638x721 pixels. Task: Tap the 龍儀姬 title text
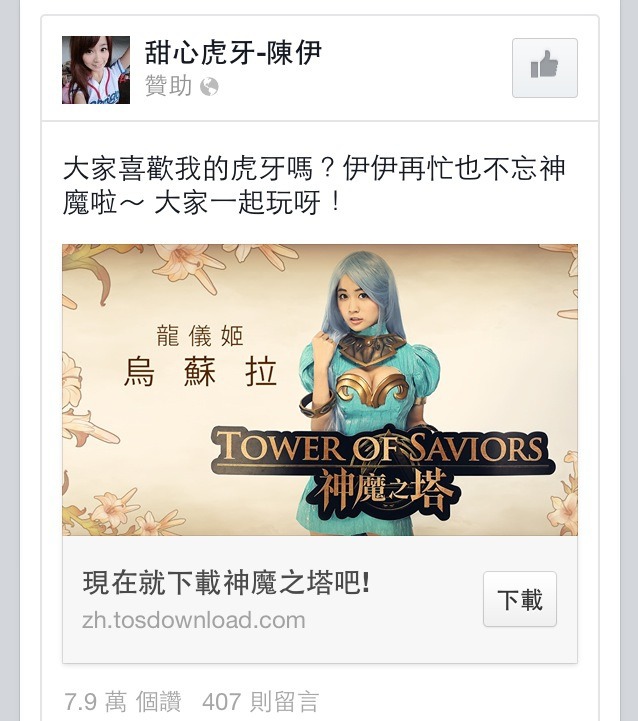click(x=200, y=335)
